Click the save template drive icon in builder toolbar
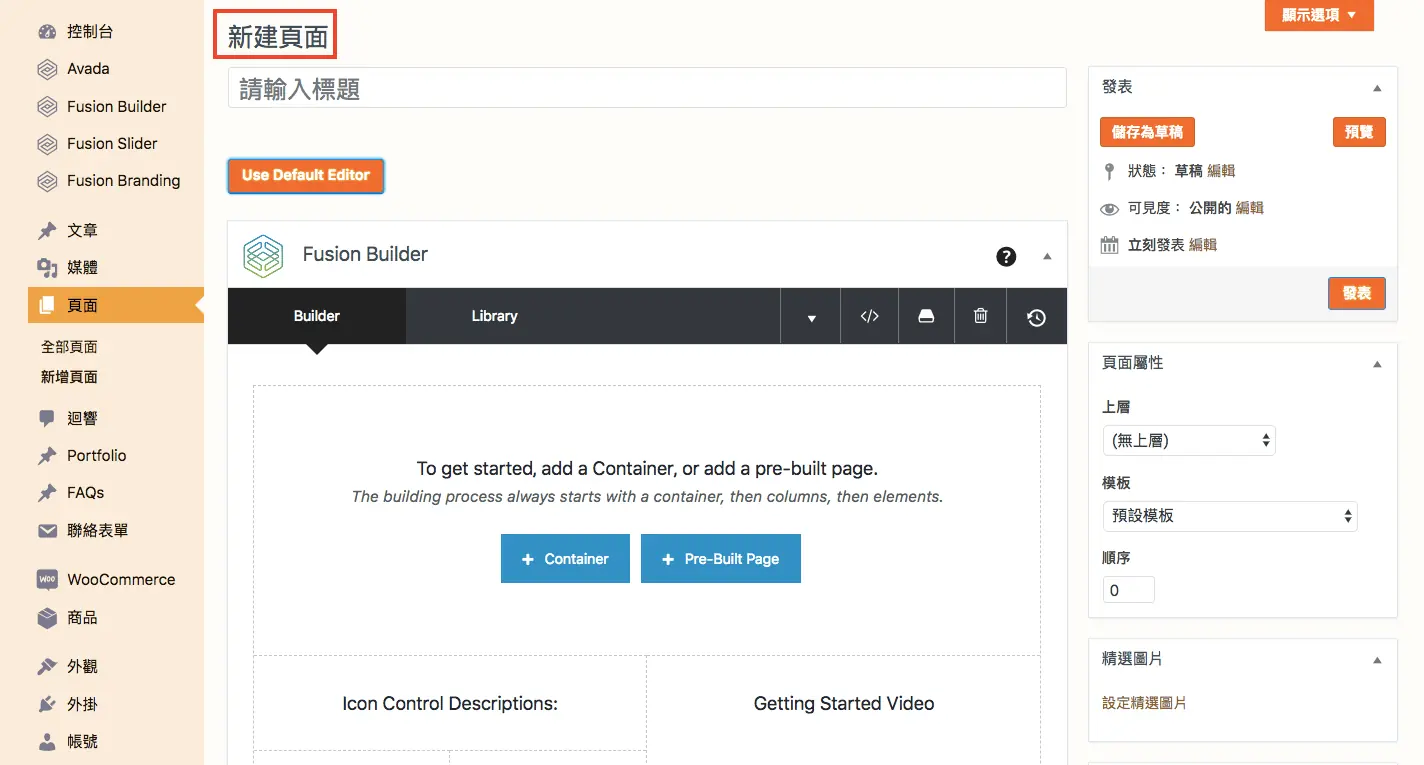The image size is (1424, 765). point(926,316)
